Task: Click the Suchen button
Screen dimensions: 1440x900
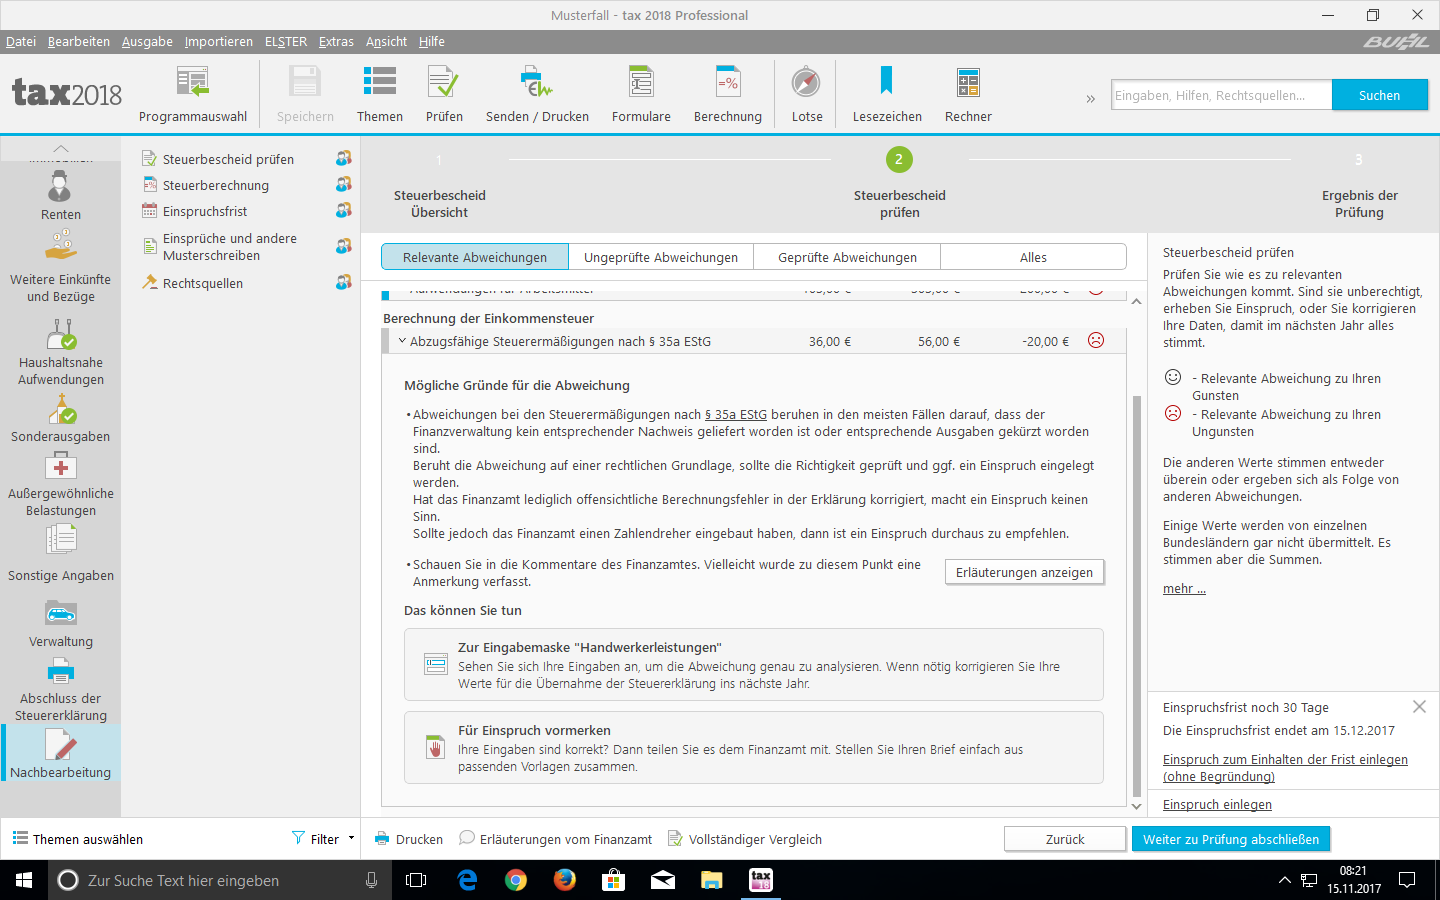Action: pos(1379,95)
